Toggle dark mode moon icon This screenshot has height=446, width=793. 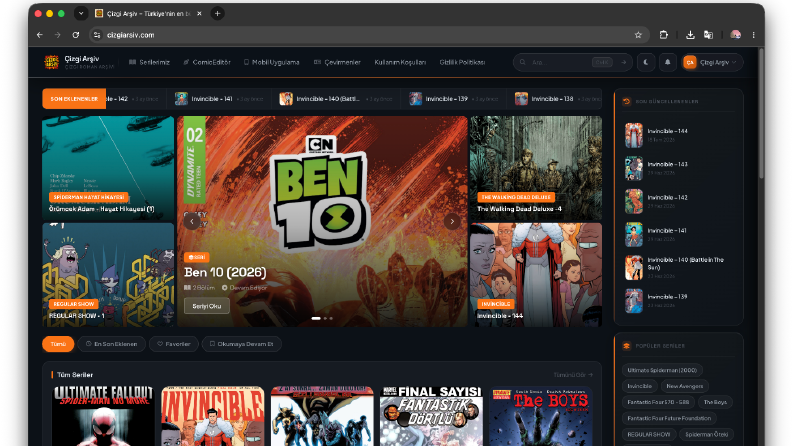point(646,62)
